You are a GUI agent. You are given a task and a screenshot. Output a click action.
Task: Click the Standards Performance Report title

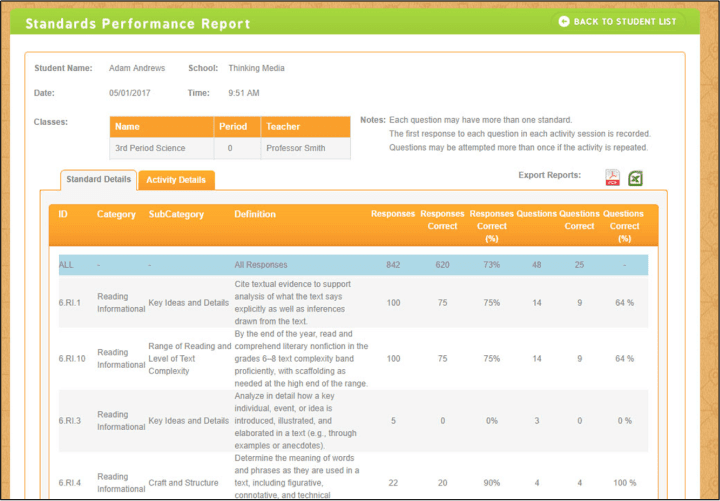pyautogui.click(x=137, y=23)
